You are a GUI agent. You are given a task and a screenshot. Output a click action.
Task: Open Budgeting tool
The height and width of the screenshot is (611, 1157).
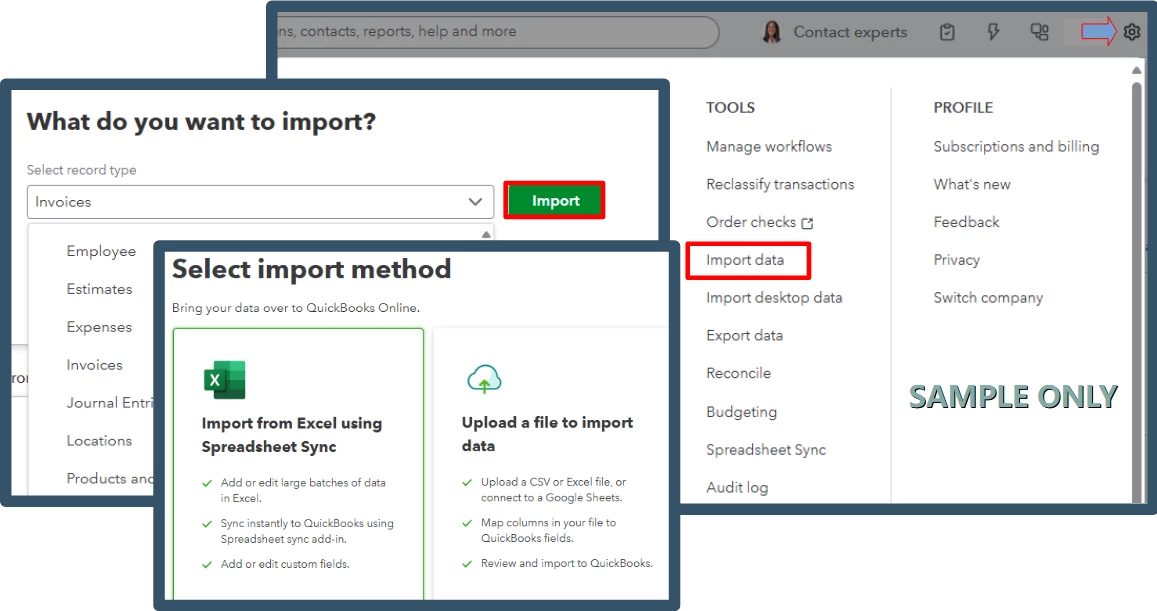[742, 412]
